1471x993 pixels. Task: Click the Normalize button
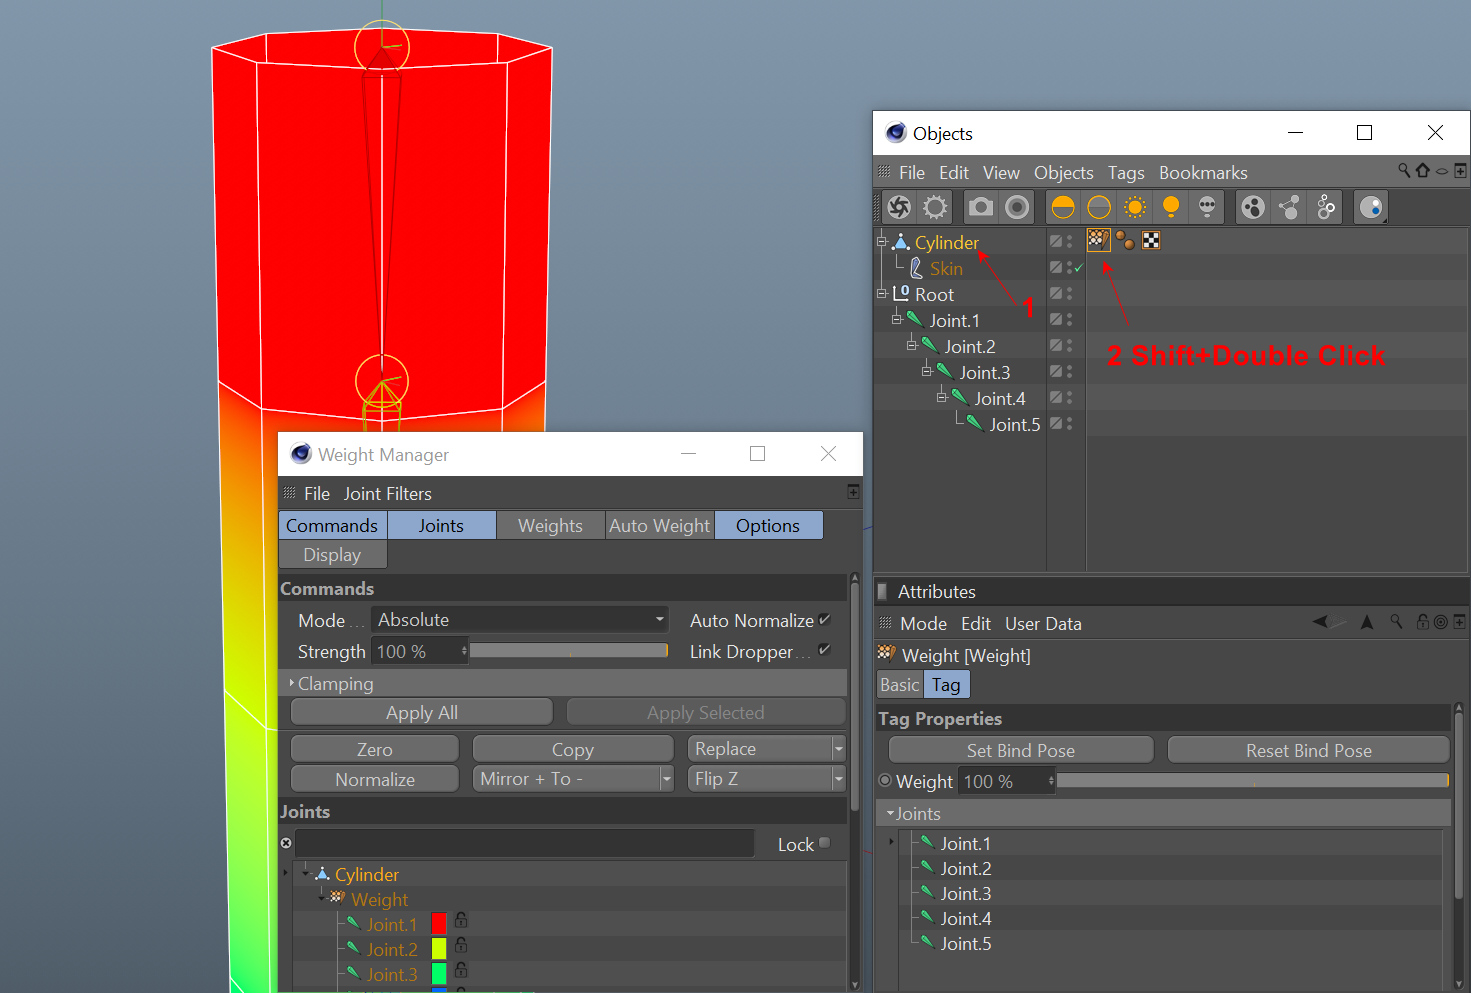tap(375, 779)
